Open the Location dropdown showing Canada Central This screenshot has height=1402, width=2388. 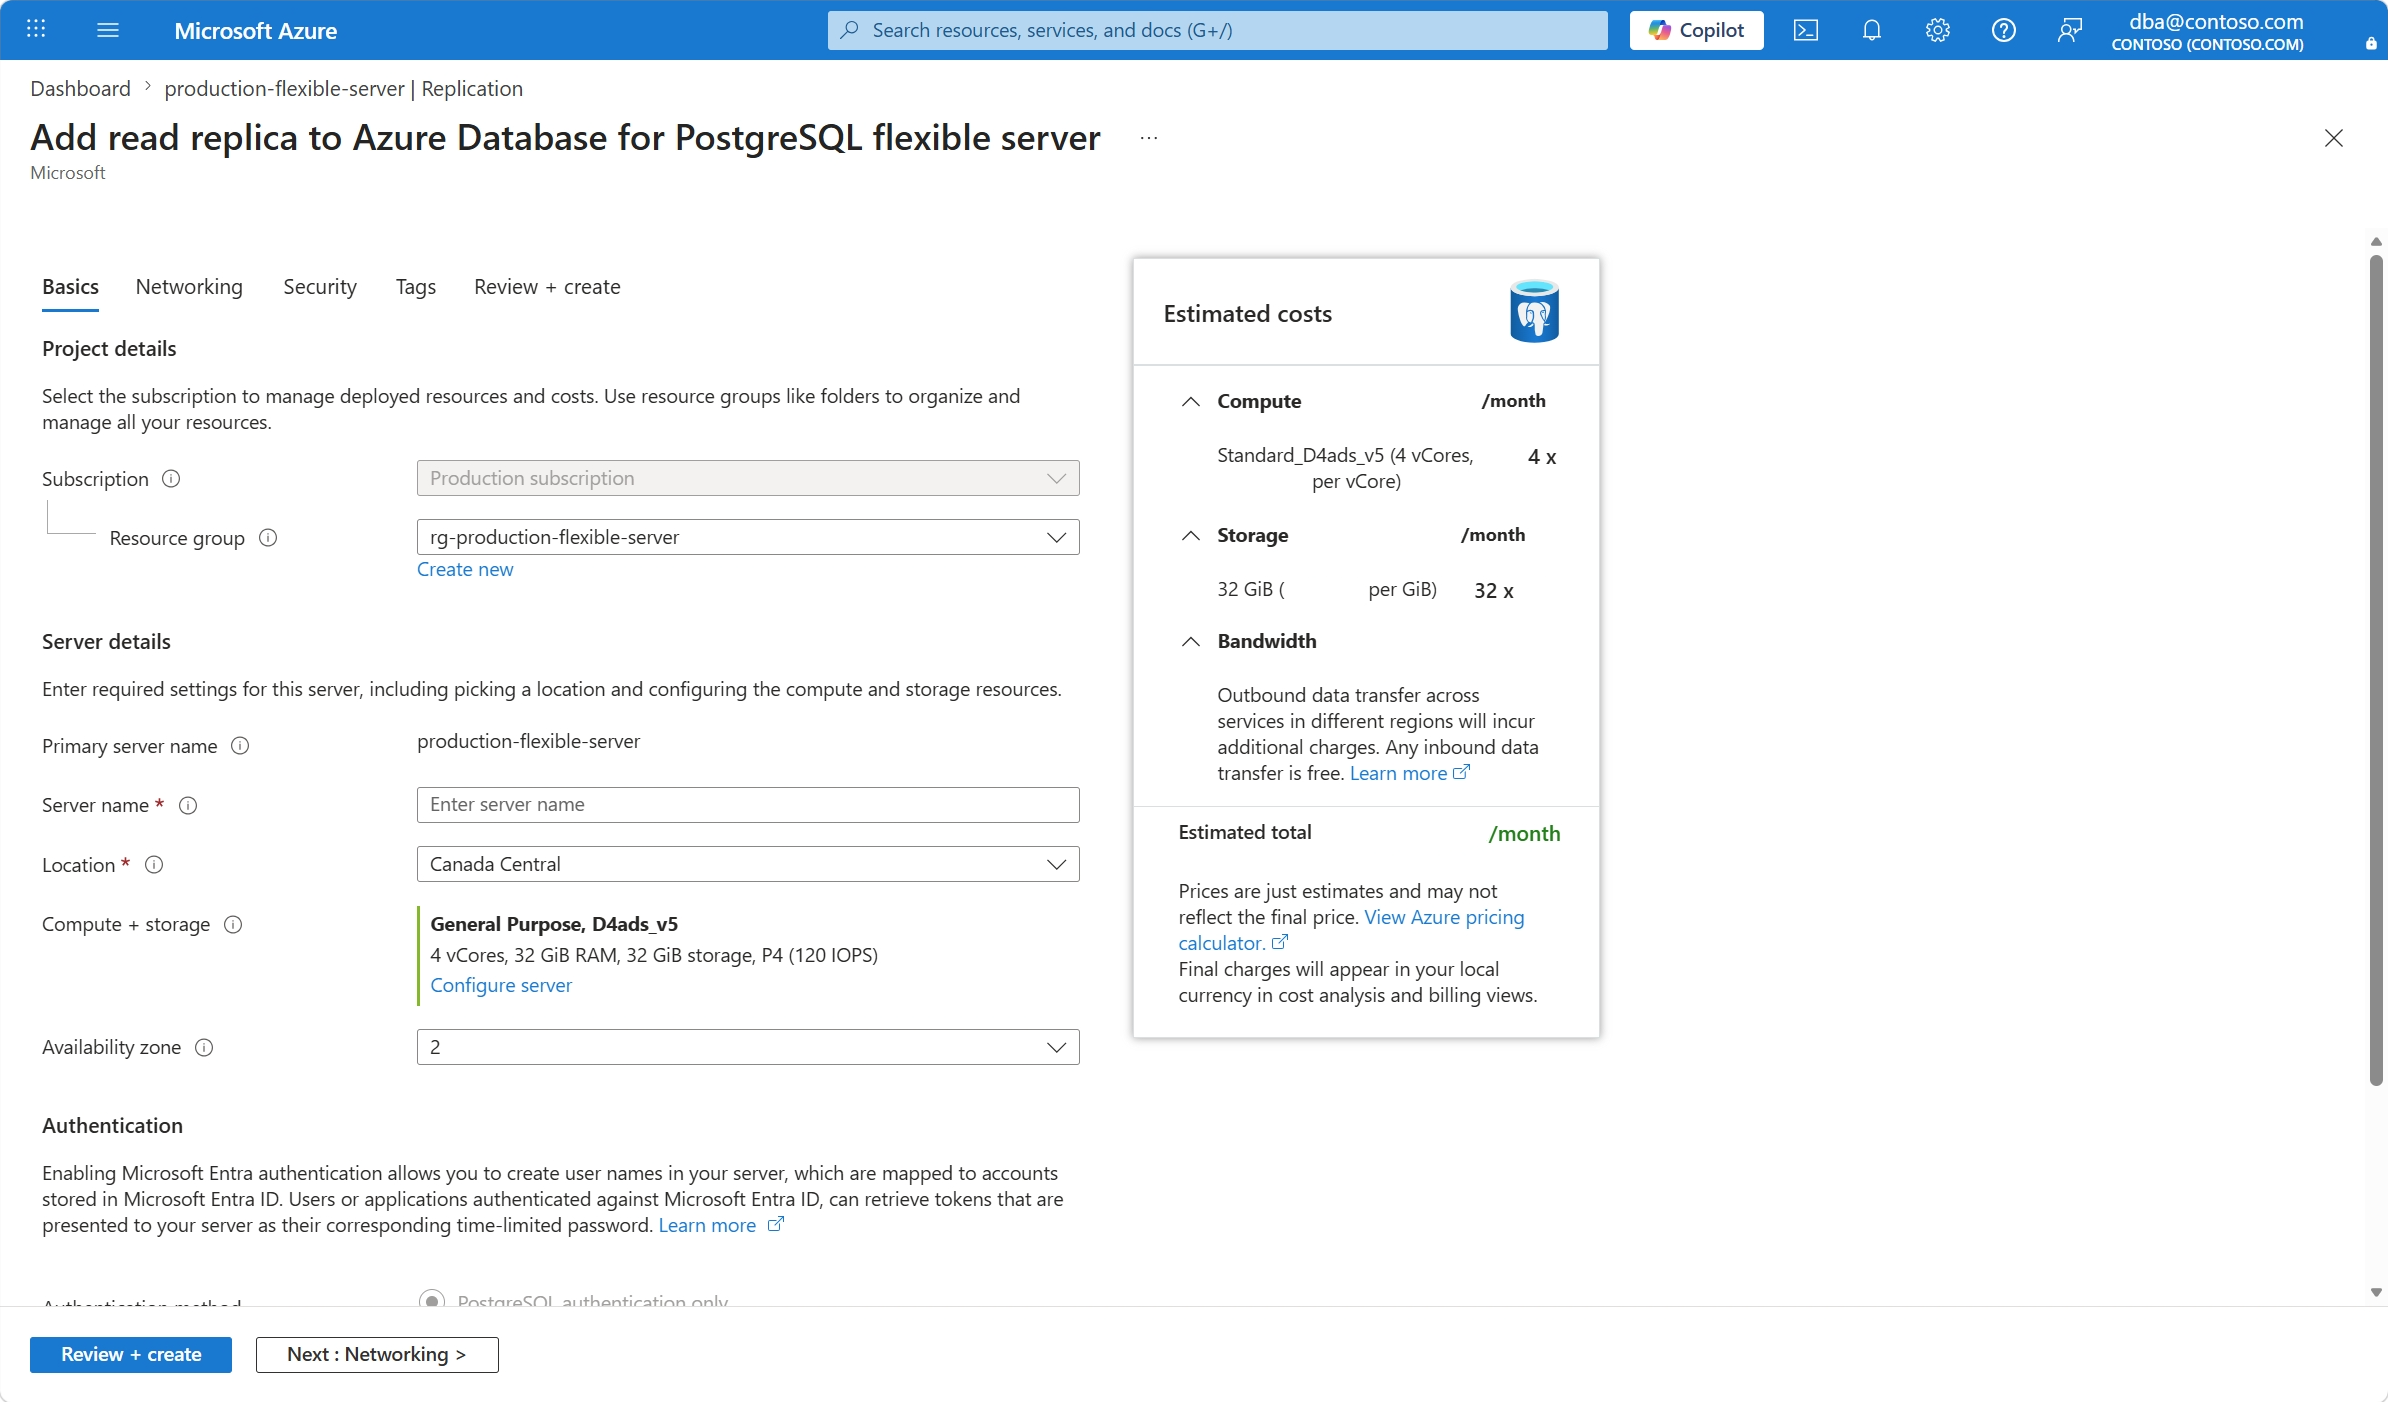click(748, 864)
